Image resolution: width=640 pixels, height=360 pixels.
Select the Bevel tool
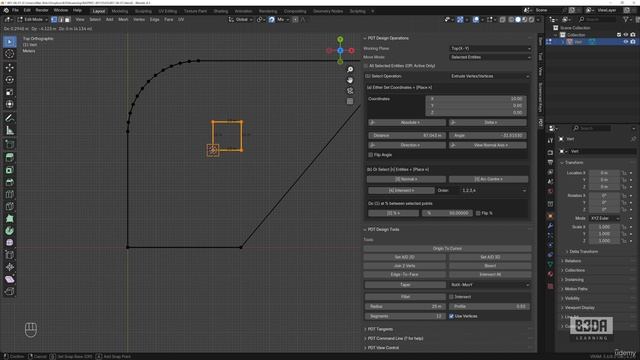10,182
